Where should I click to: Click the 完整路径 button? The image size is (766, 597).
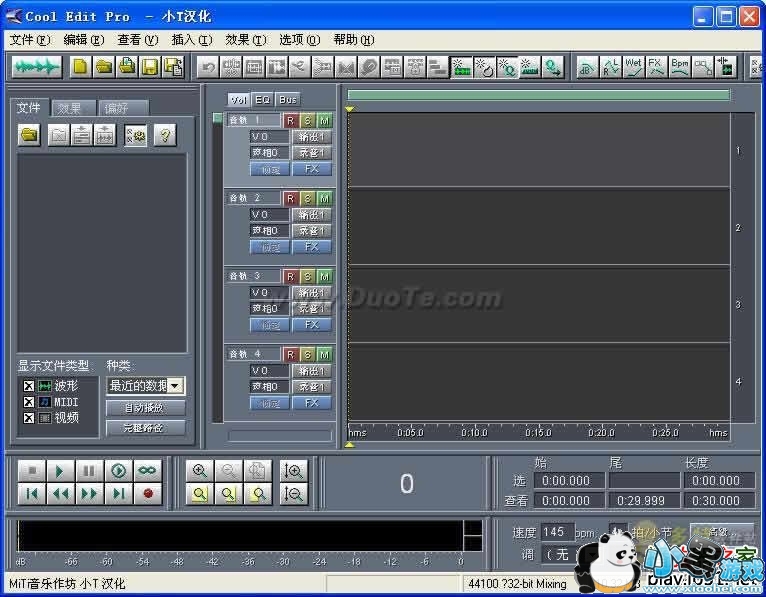145,428
